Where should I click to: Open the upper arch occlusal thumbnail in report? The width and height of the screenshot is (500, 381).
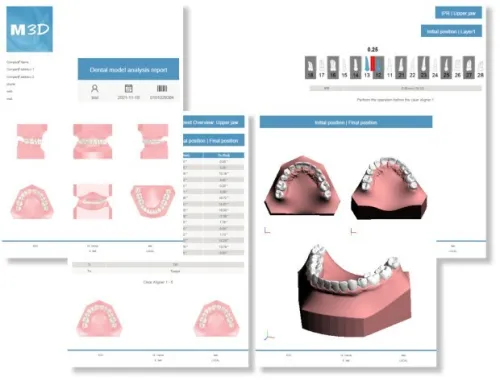(x=32, y=202)
